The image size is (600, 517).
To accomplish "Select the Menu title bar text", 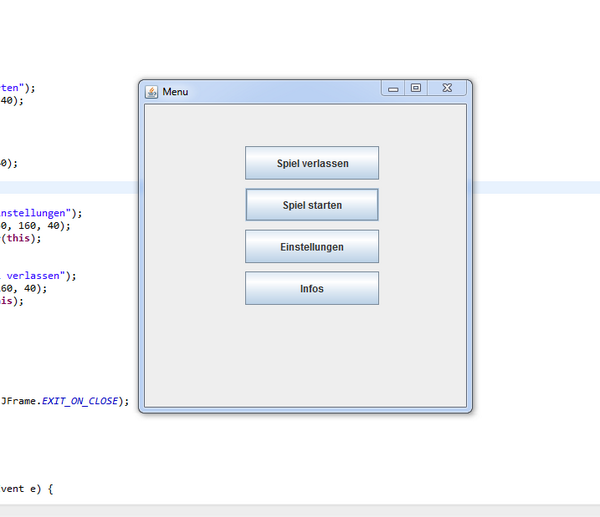I will [x=175, y=92].
